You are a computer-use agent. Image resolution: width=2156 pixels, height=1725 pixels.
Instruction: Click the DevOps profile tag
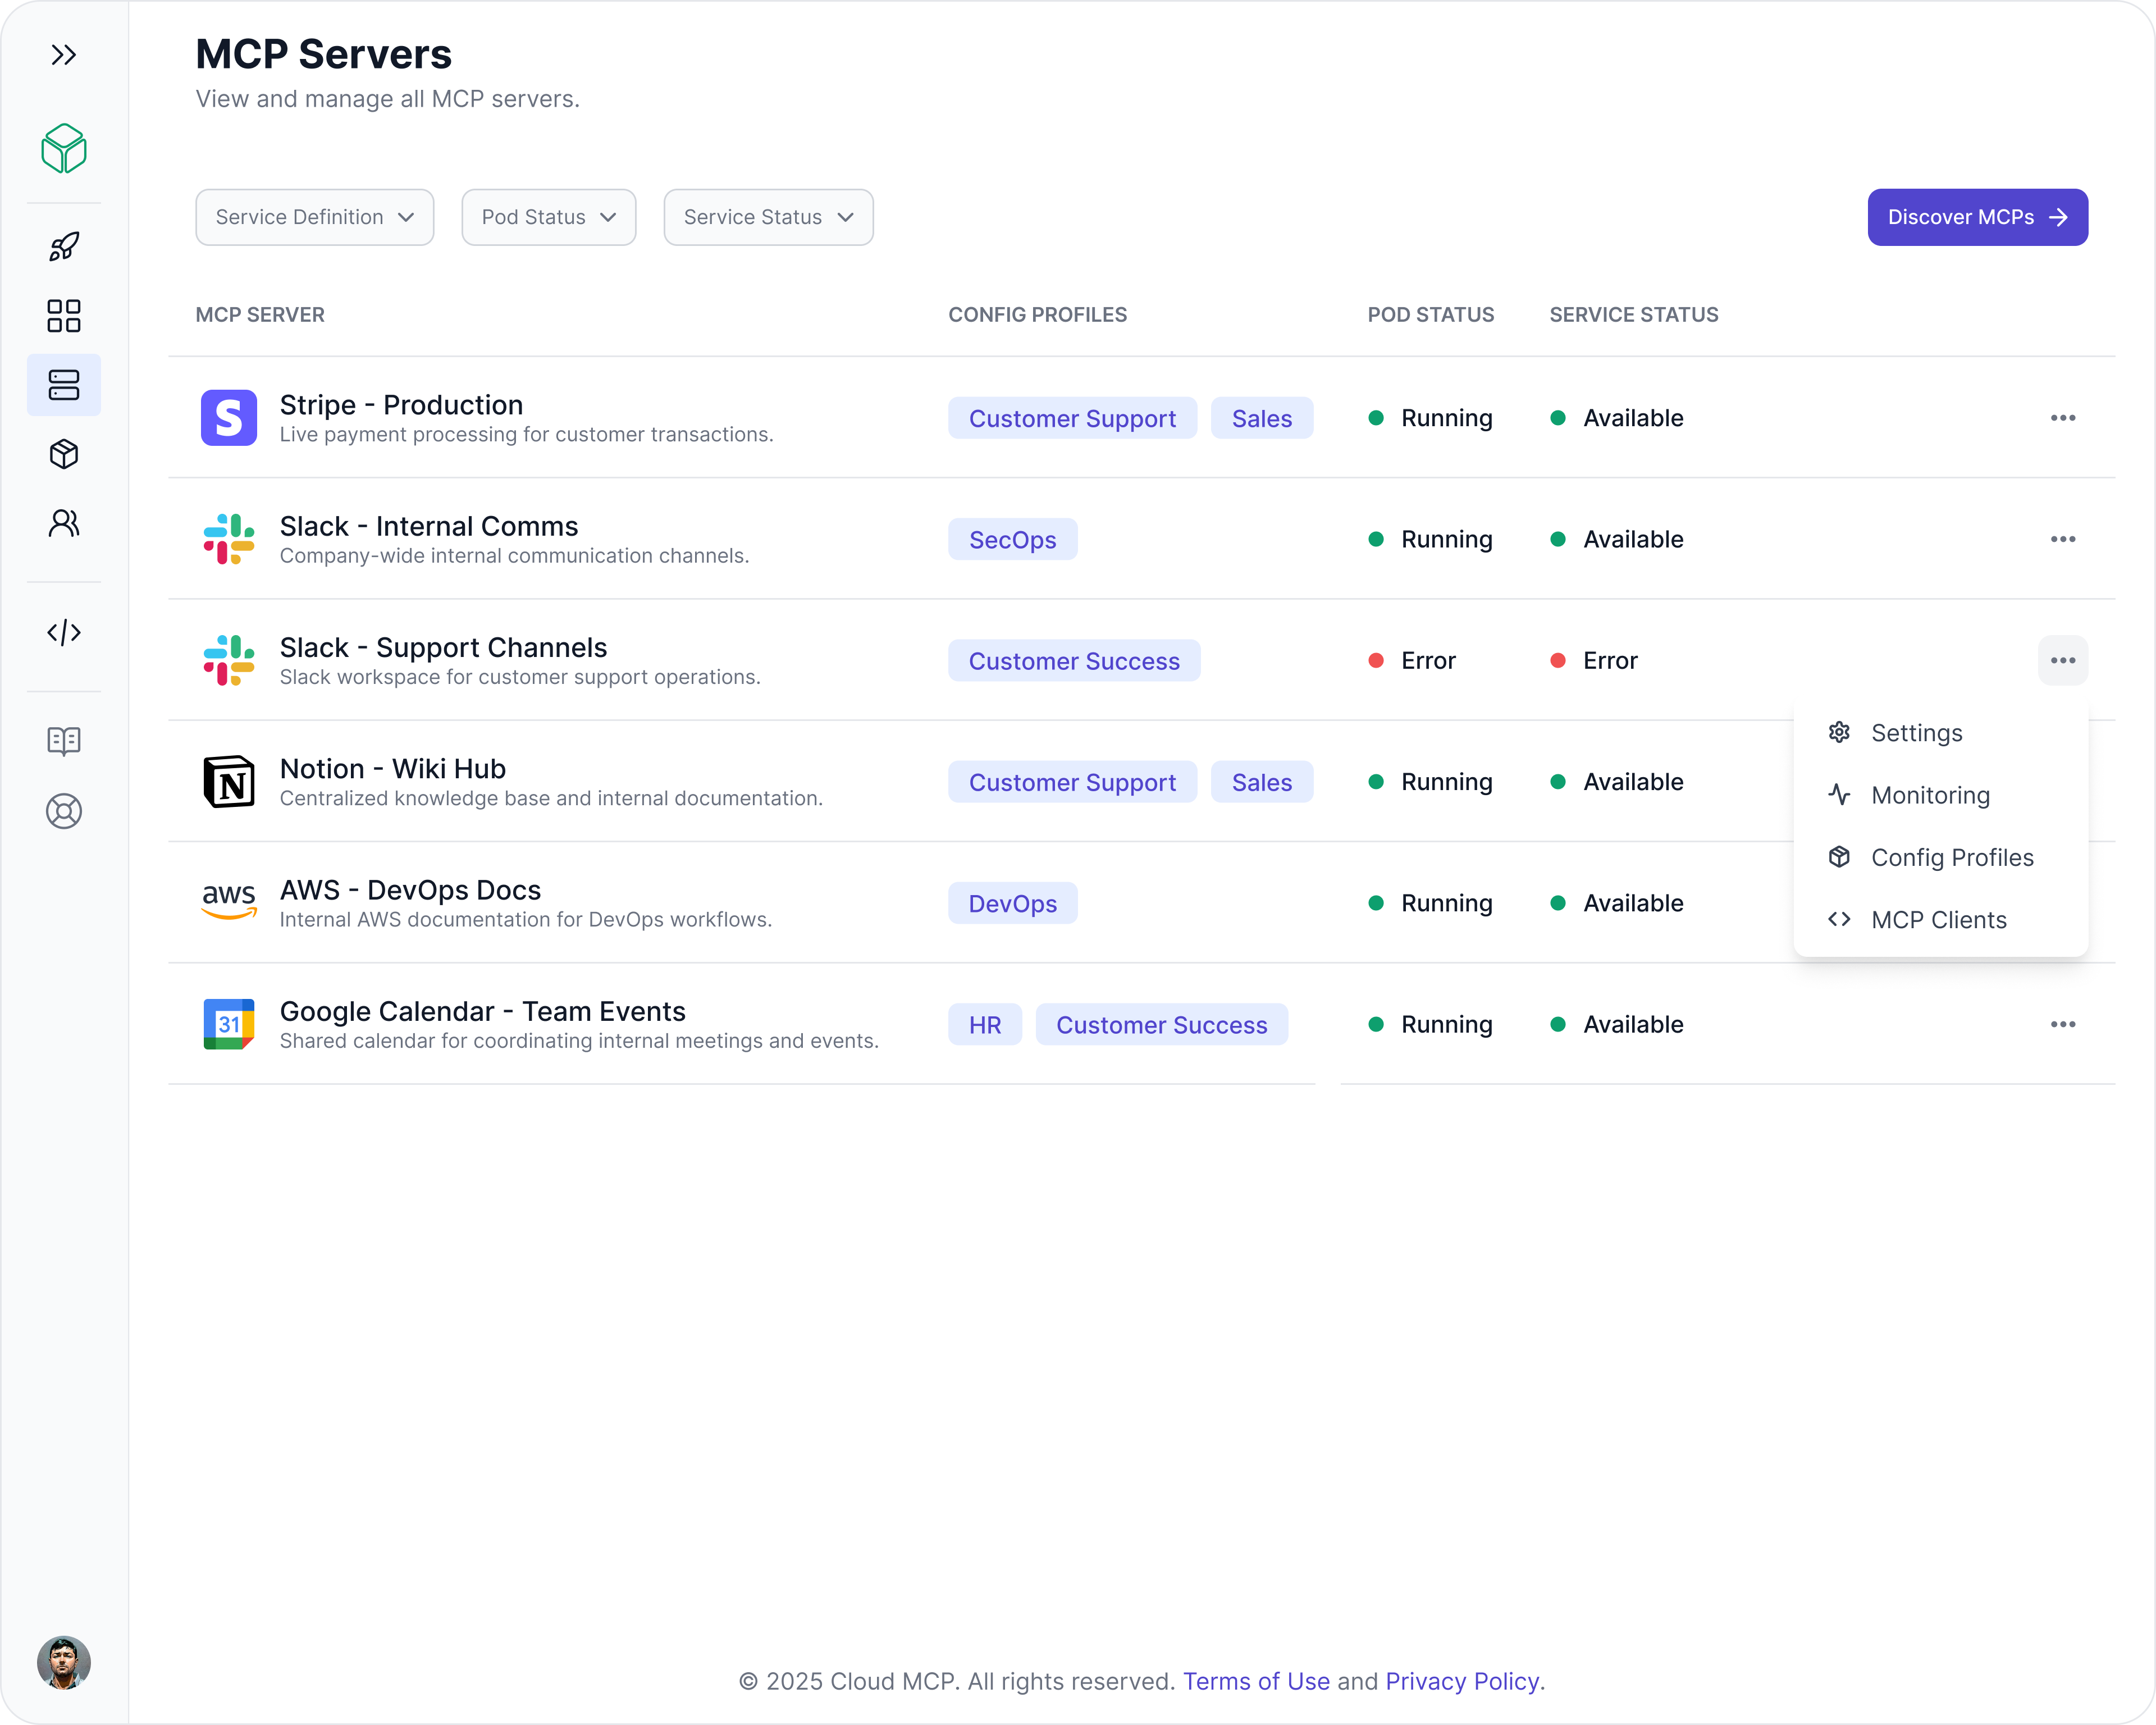[1013, 903]
